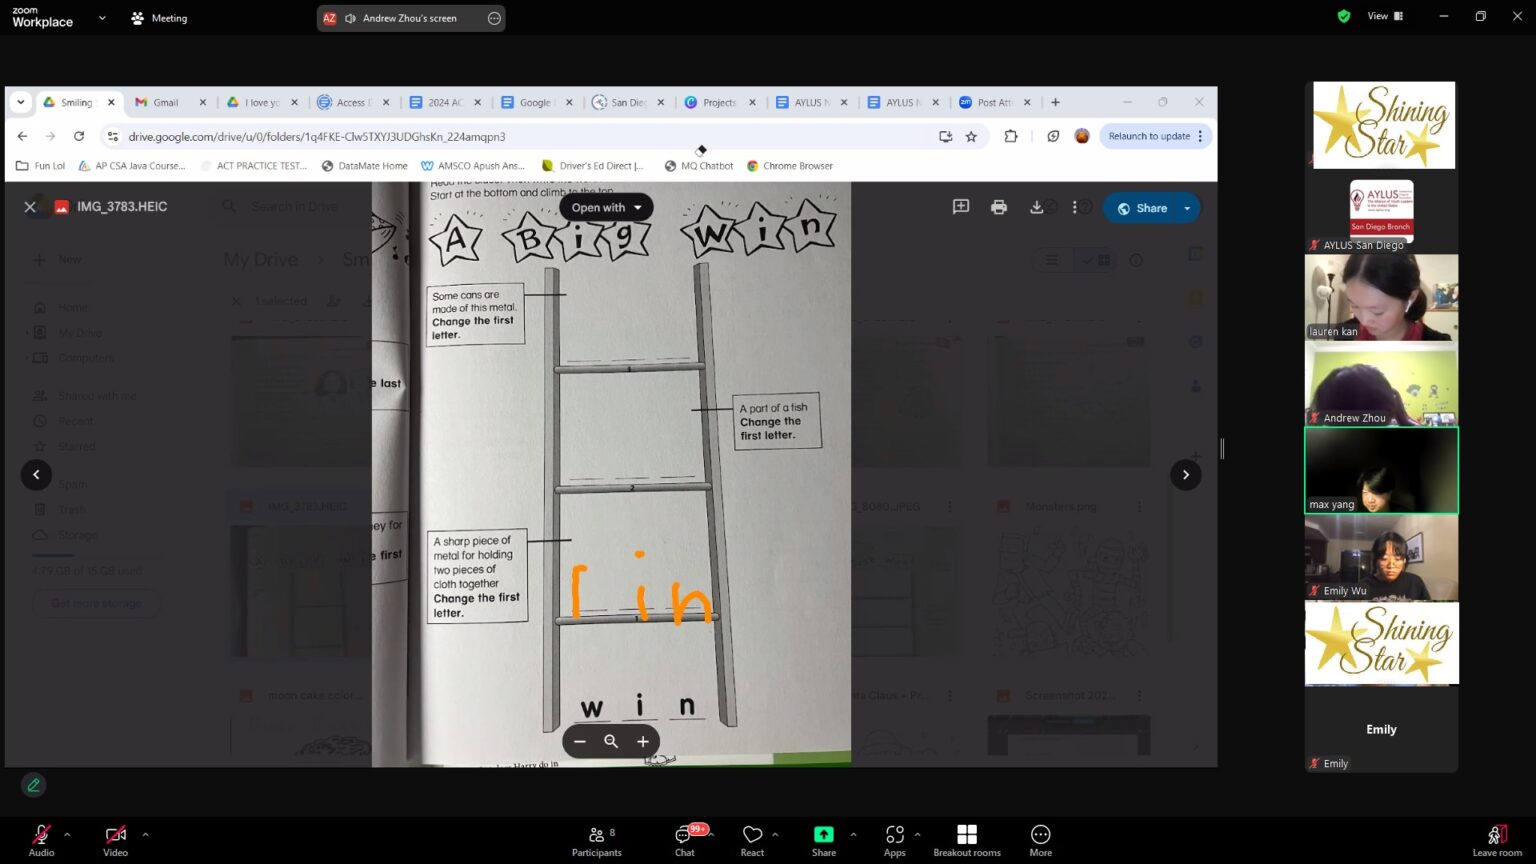Open the Chrome Browser bookmark
Image resolution: width=1536 pixels, height=864 pixels.
(790, 166)
